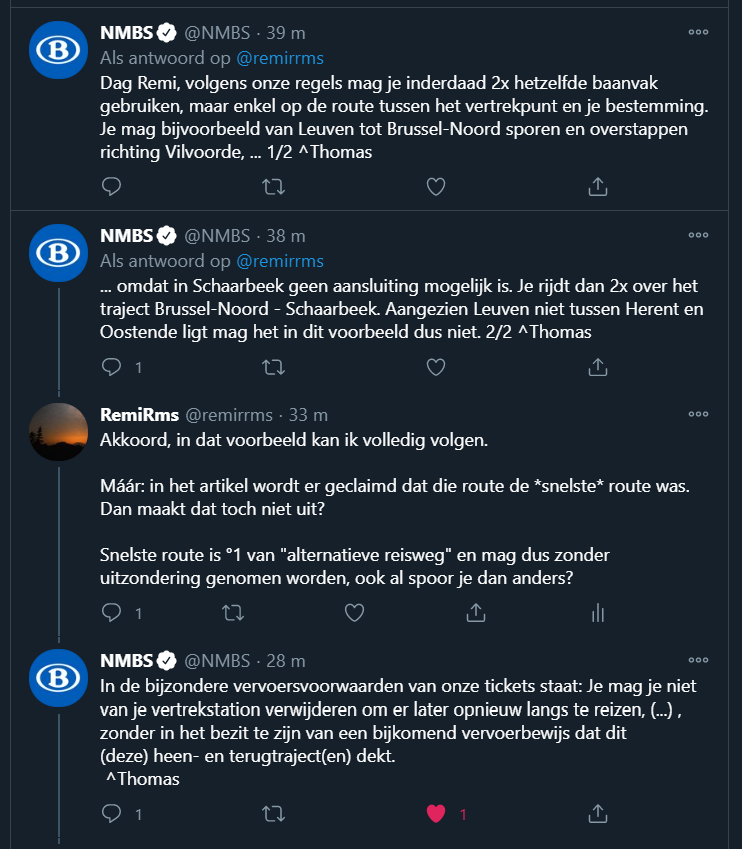Share the NMBS tweet ending 2/2 ^Thomas
This screenshot has width=742, height=849.
597,367
